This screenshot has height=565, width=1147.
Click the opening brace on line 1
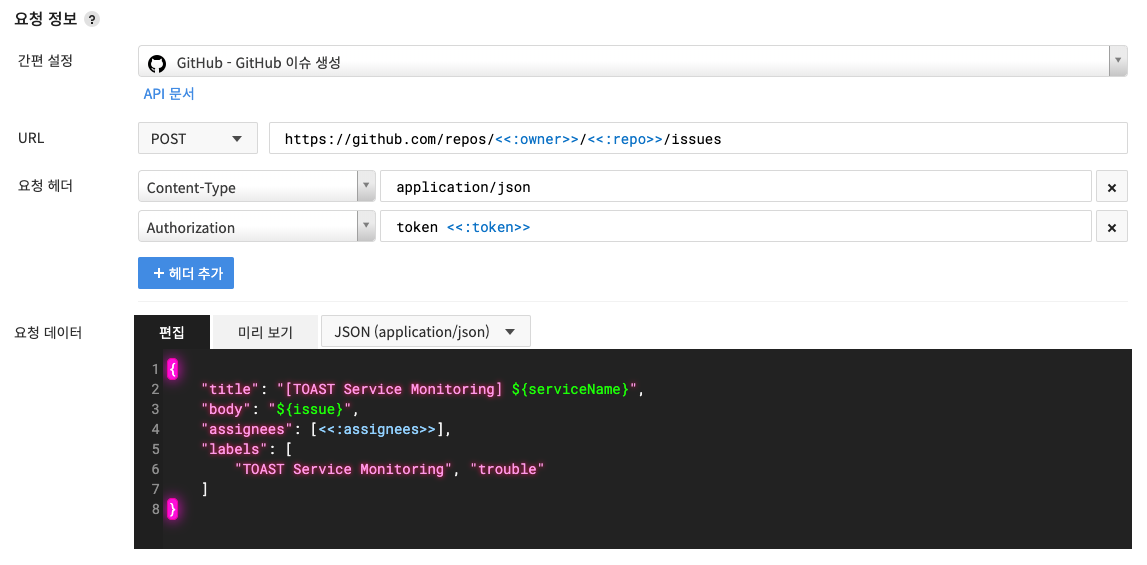click(173, 370)
